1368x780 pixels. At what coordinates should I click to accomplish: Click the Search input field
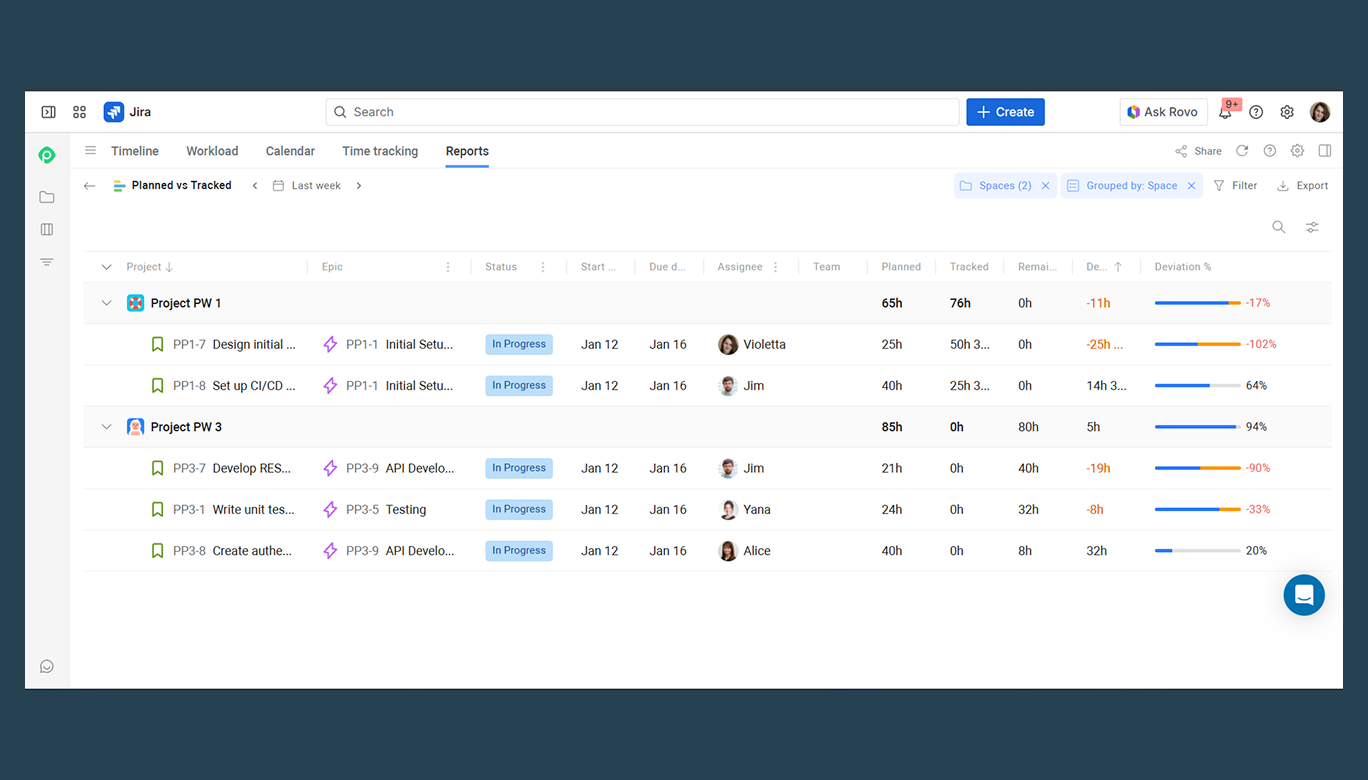point(642,112)
